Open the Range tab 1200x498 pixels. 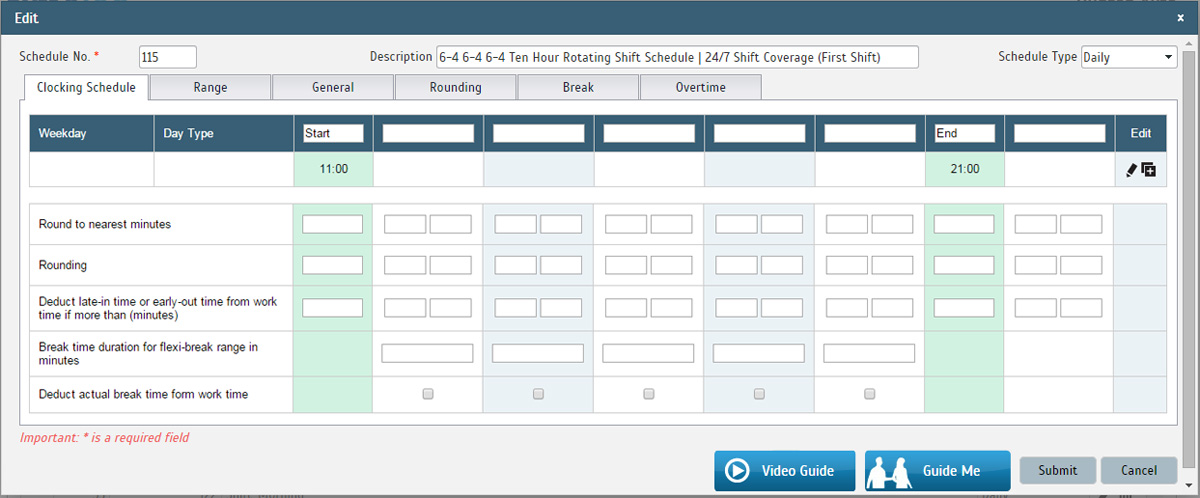click(210, 87)
